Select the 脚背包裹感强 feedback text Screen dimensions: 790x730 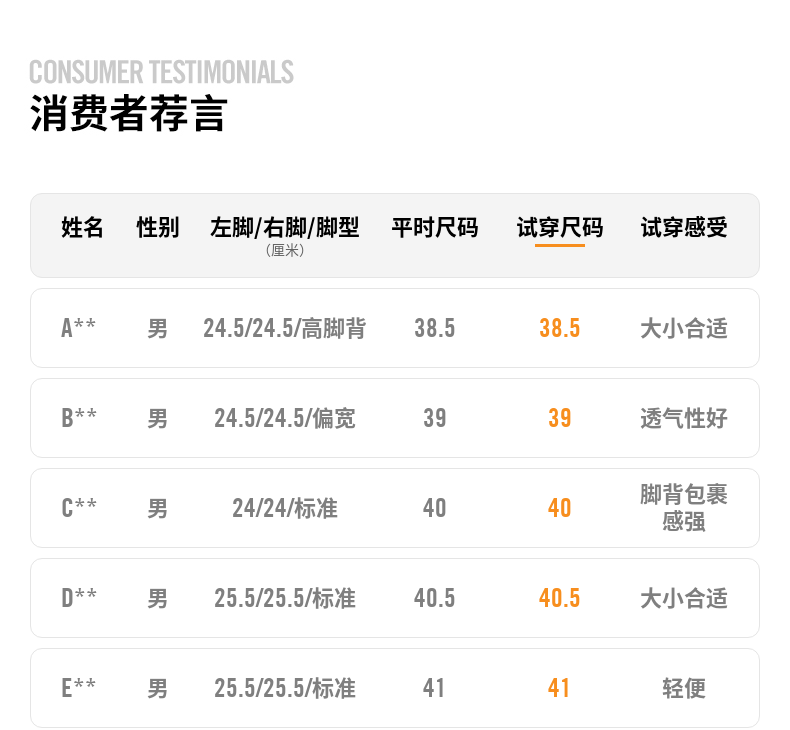point(684,508)
